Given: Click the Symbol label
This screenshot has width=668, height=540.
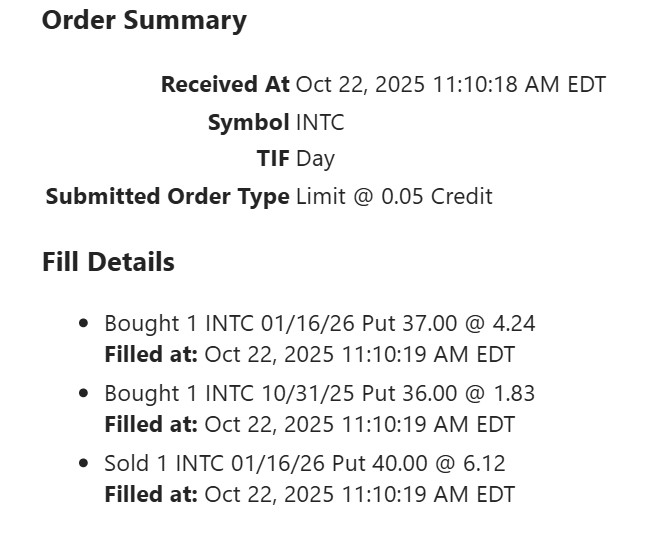Looking at the screenshot, I should (x=248, y=123).
